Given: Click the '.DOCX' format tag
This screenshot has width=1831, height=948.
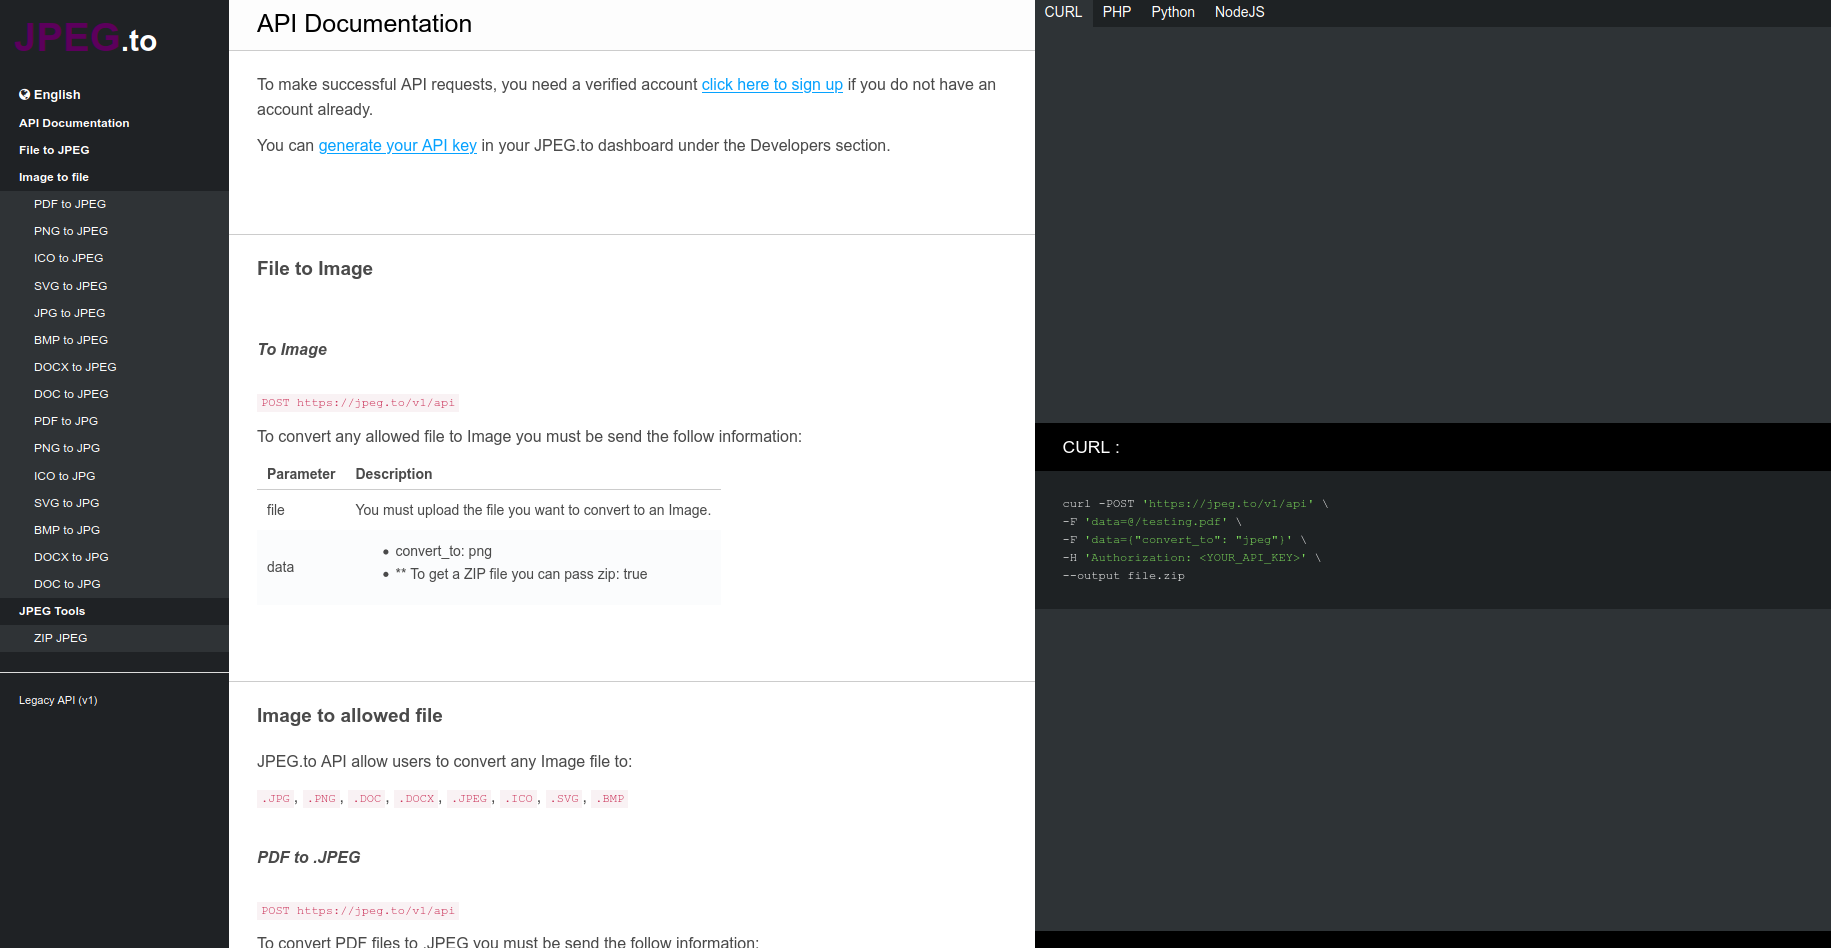Looking at the screenshot, I should [417, 799].
